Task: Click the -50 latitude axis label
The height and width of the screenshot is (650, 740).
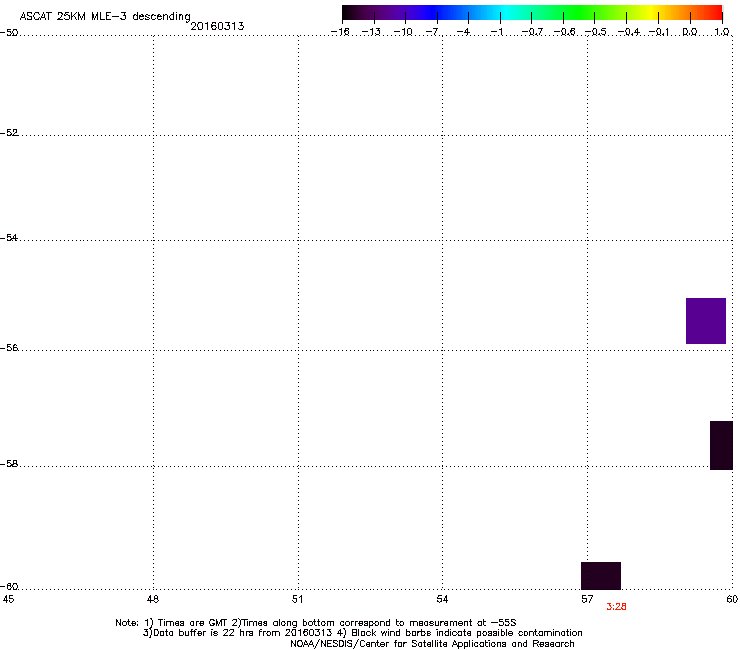Action: point(9,33)
